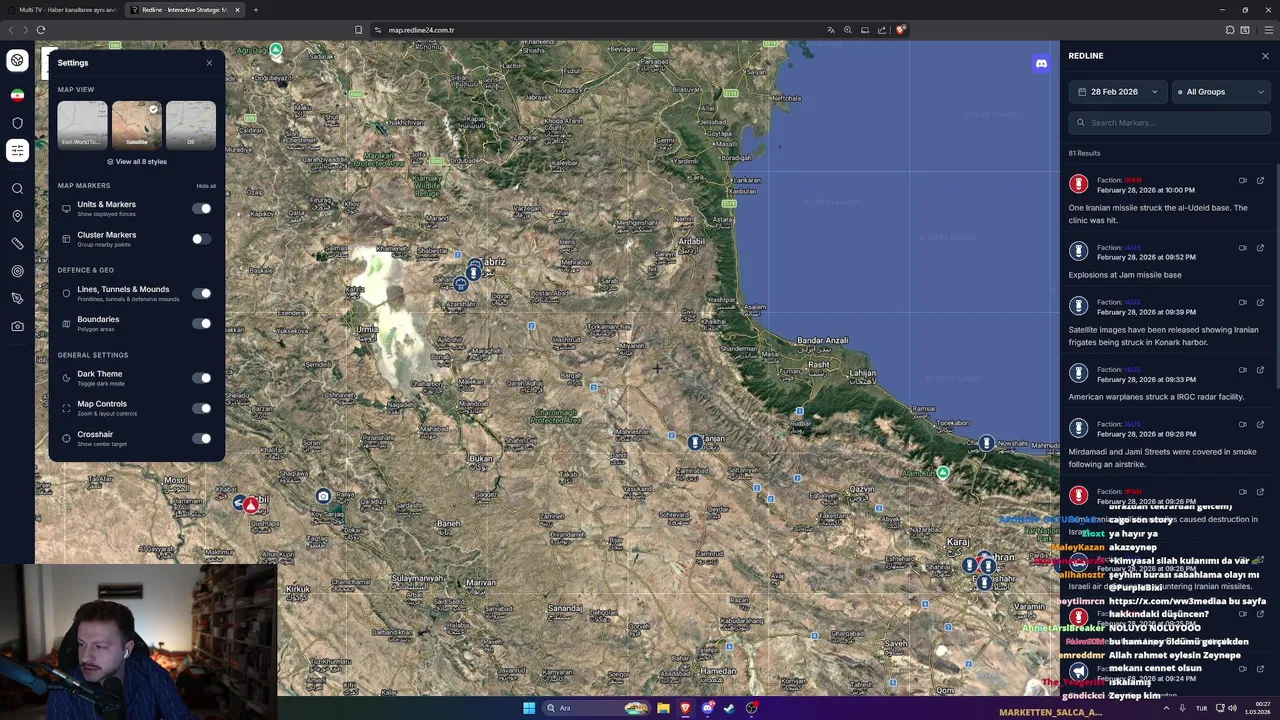
Task: Choose the Satellite map style thumbnail
Action: [x=136, y=124]
